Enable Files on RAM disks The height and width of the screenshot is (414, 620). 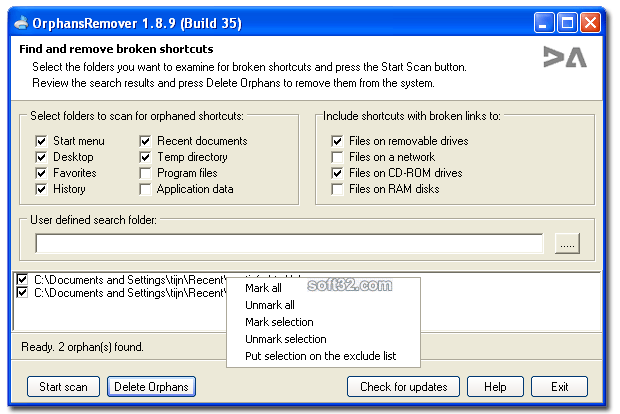click(337, 189)
